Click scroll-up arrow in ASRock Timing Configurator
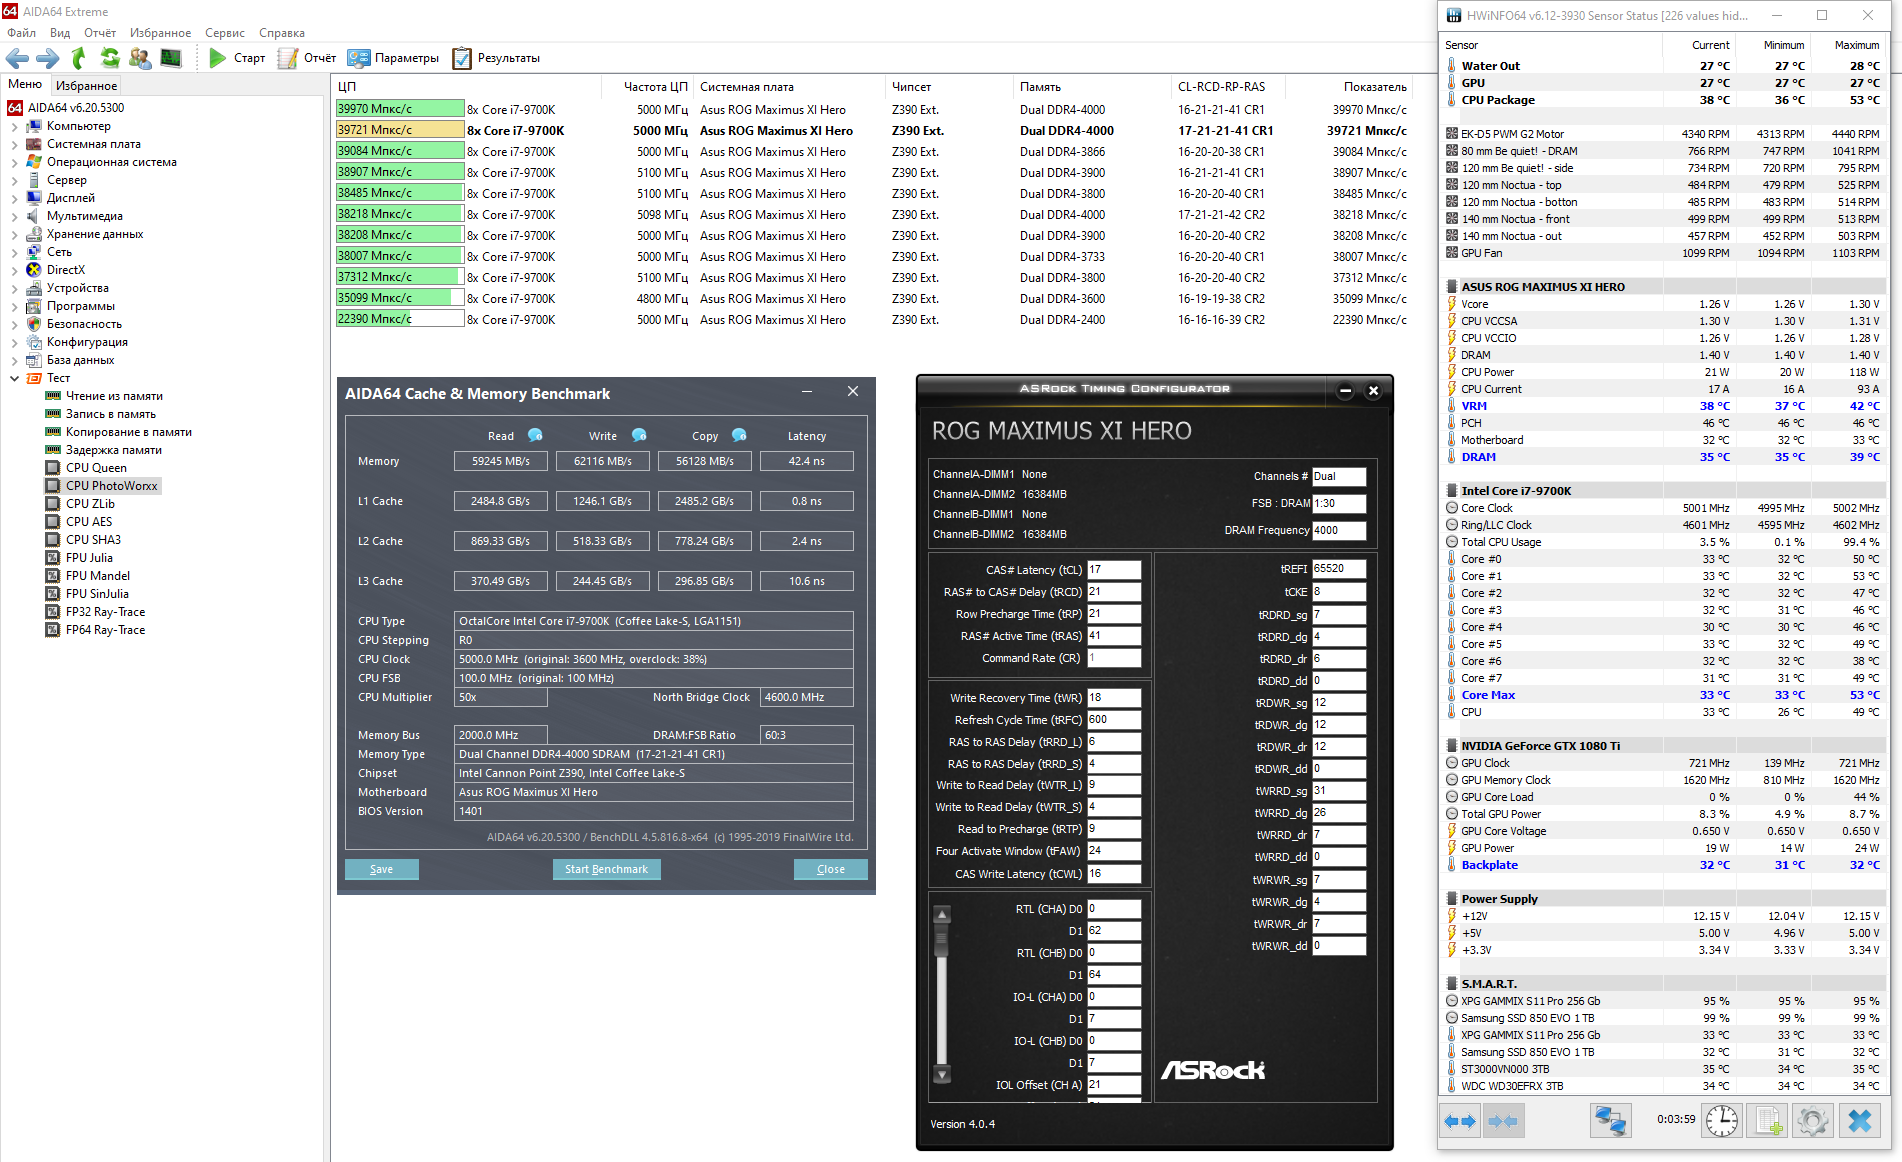Viewport: 1902px width, 1162px height. tap(941, 914)
